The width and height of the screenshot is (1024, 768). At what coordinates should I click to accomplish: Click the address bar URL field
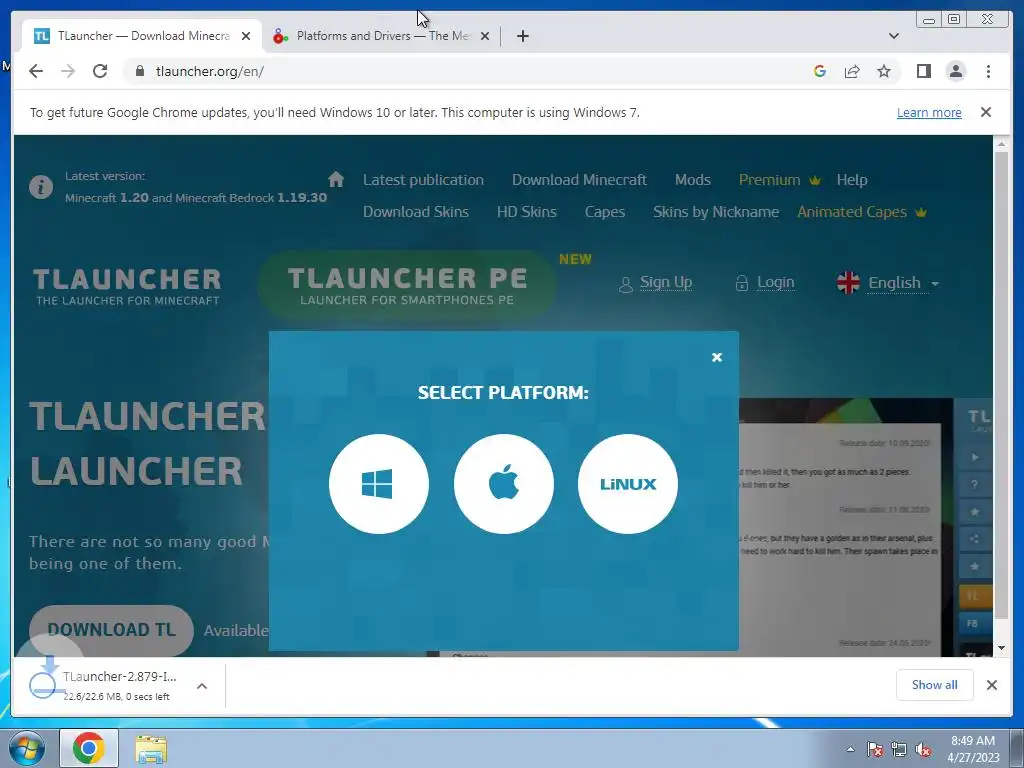[x=470, y=71]
